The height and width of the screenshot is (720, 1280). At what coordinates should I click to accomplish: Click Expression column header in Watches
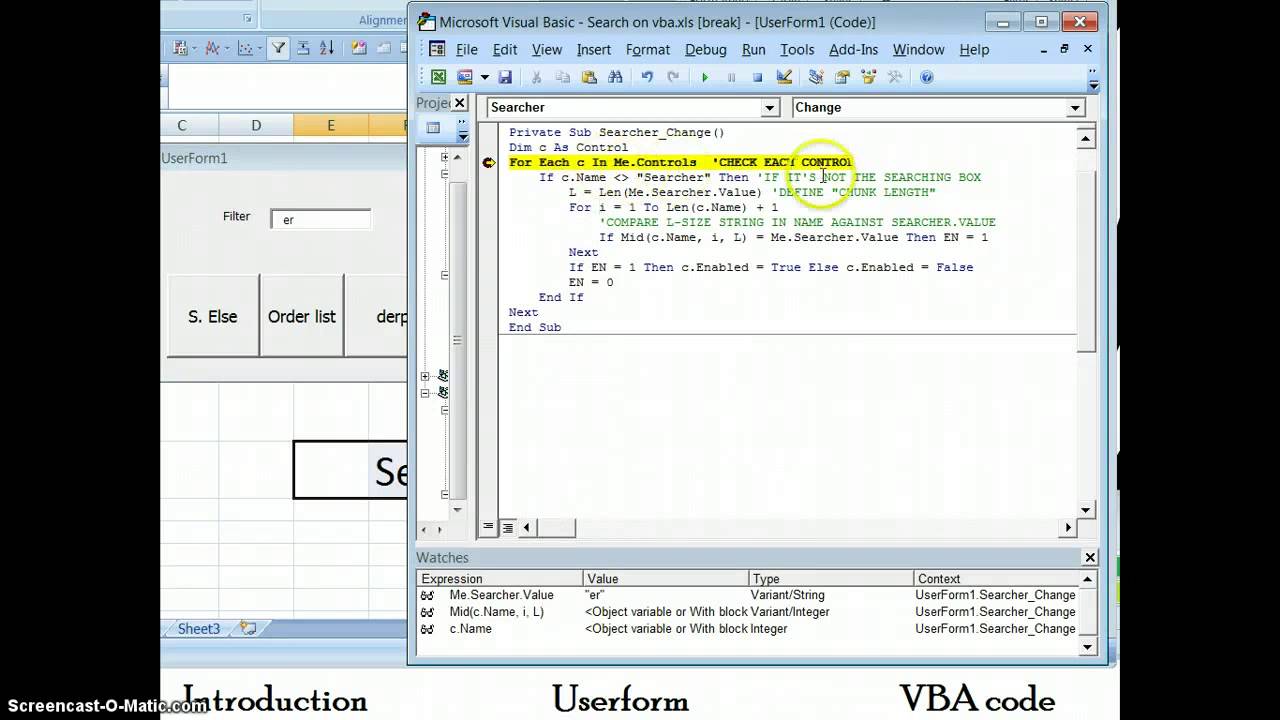[500, 579]
